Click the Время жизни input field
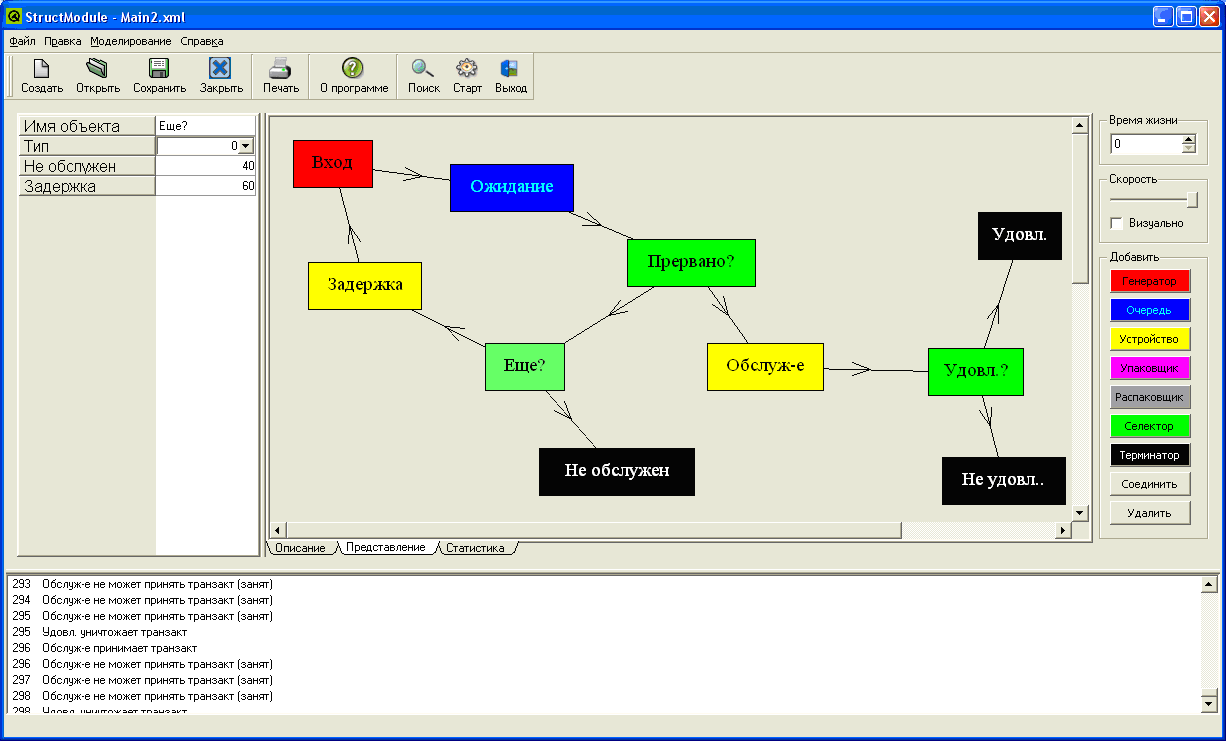This screenshot has height=741, width=1226. (1146, 144)
